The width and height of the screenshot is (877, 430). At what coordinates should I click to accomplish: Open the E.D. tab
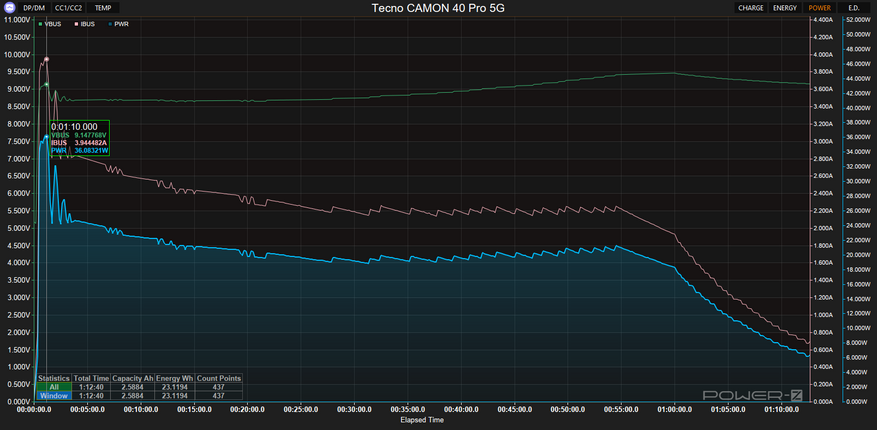[x=854, y=8]
